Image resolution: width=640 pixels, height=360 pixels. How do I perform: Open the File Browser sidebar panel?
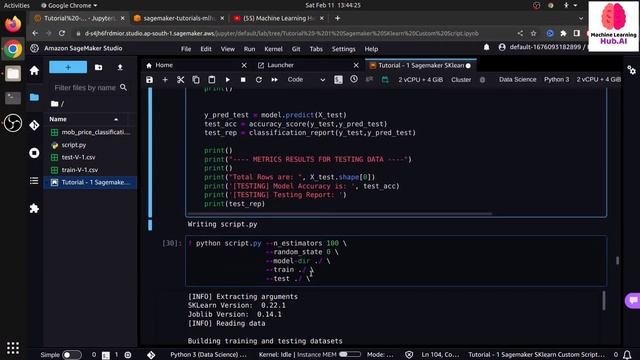(34, 97)
